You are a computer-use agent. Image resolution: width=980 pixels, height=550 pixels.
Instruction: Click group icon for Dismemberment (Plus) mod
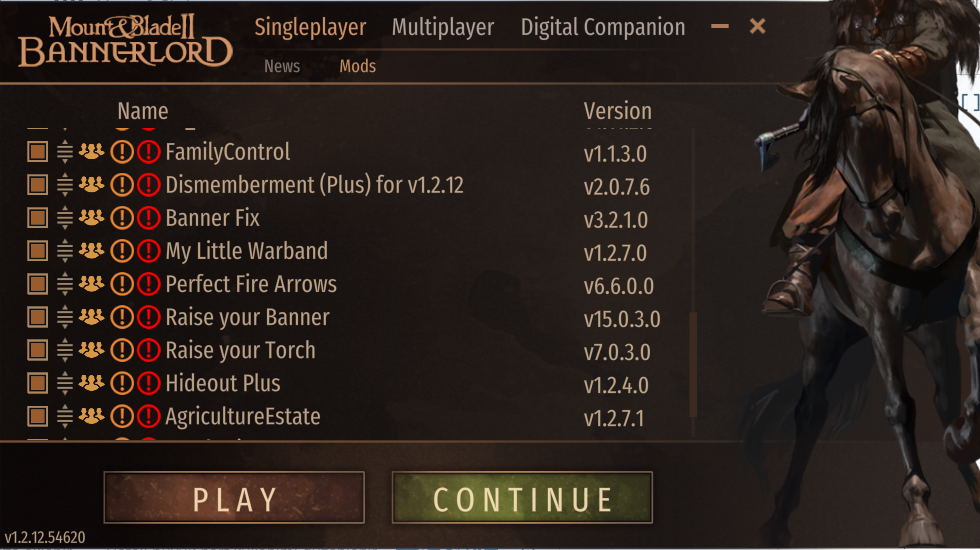coord(91,184)
